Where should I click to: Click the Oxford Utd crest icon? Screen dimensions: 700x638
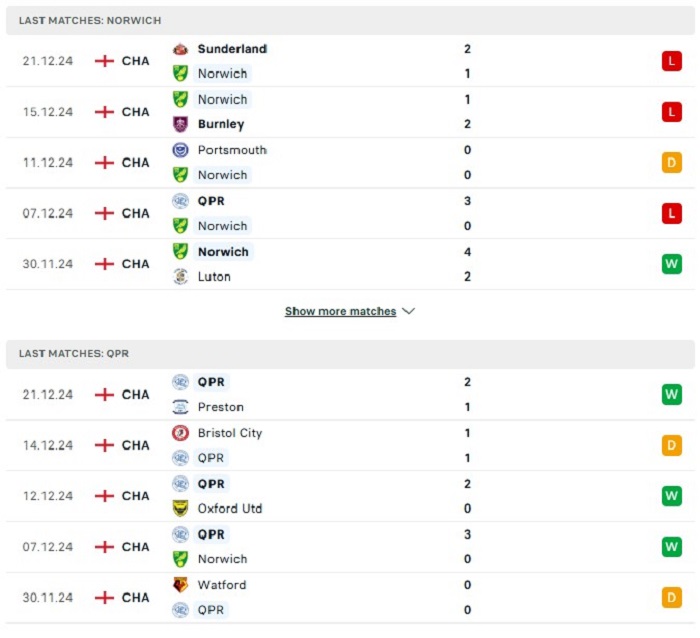[180, 509]
